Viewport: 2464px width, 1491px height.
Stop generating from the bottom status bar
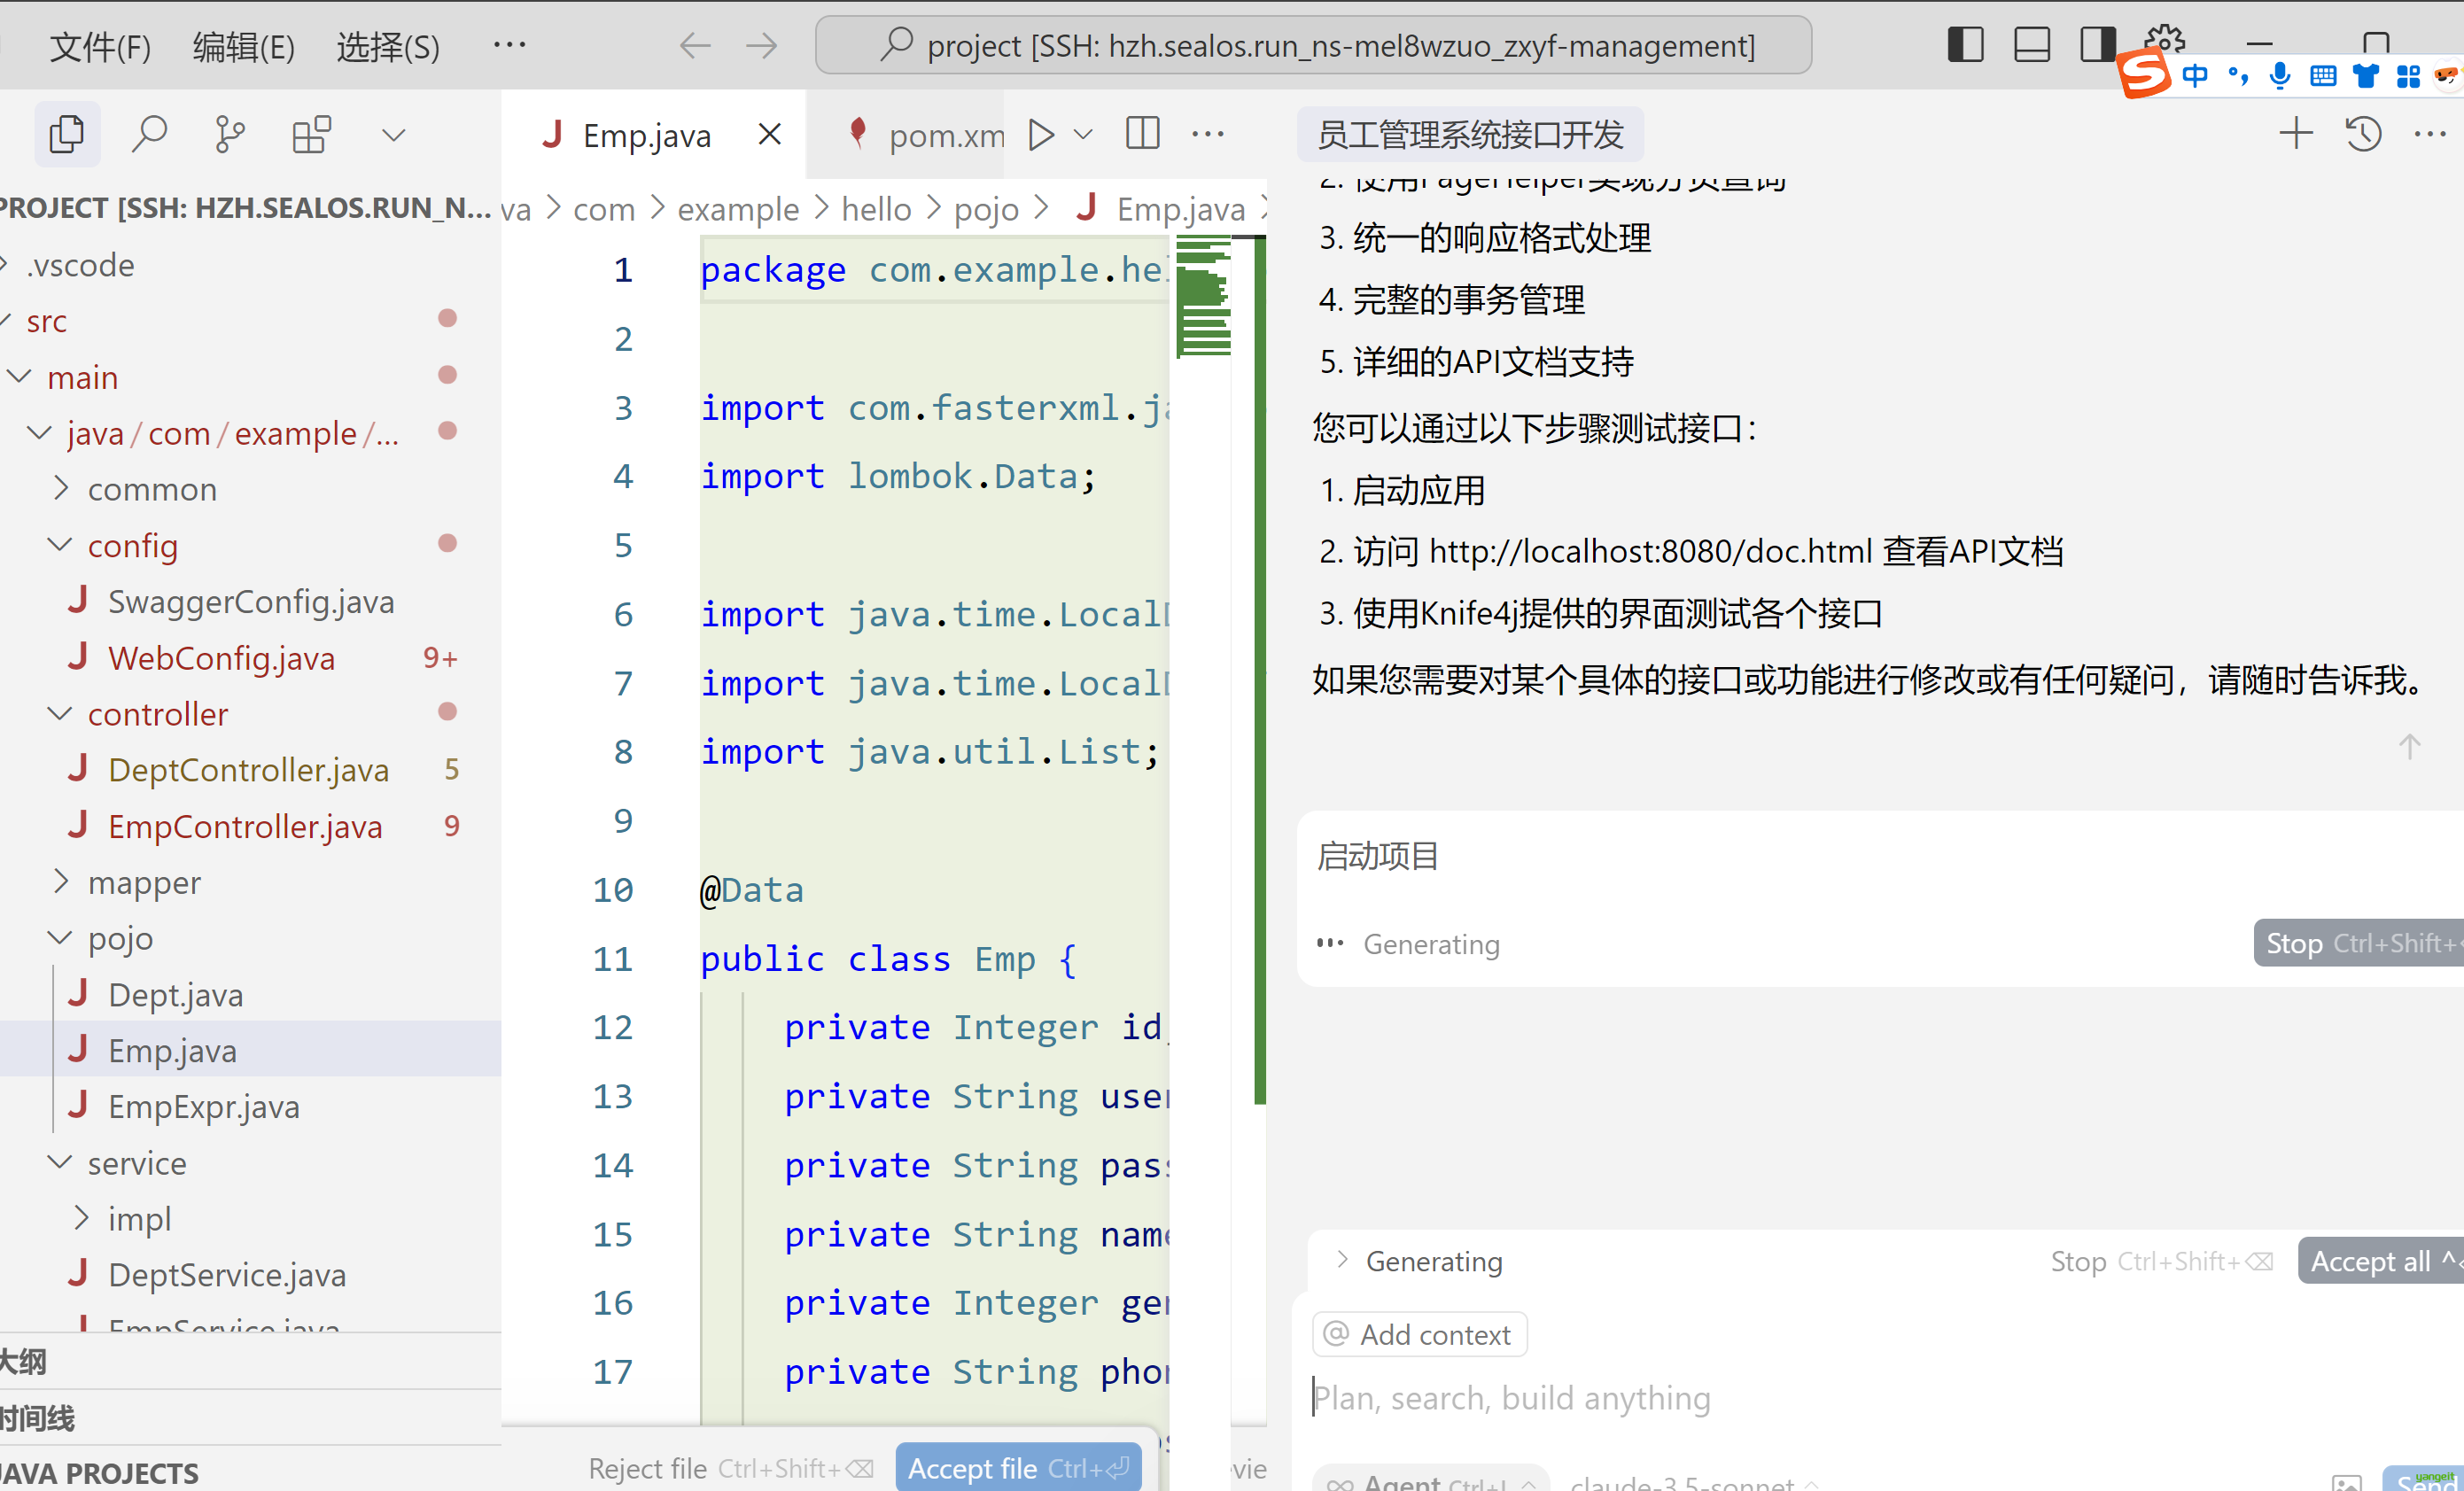tap(2162, 1261)
